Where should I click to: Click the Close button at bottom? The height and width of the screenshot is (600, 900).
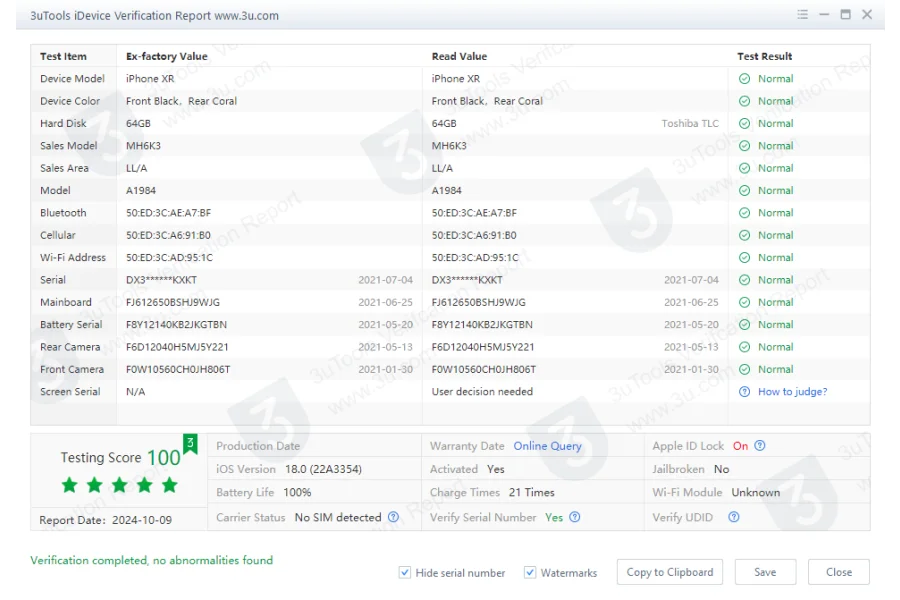pyautogui.click(x=839, y=572)
